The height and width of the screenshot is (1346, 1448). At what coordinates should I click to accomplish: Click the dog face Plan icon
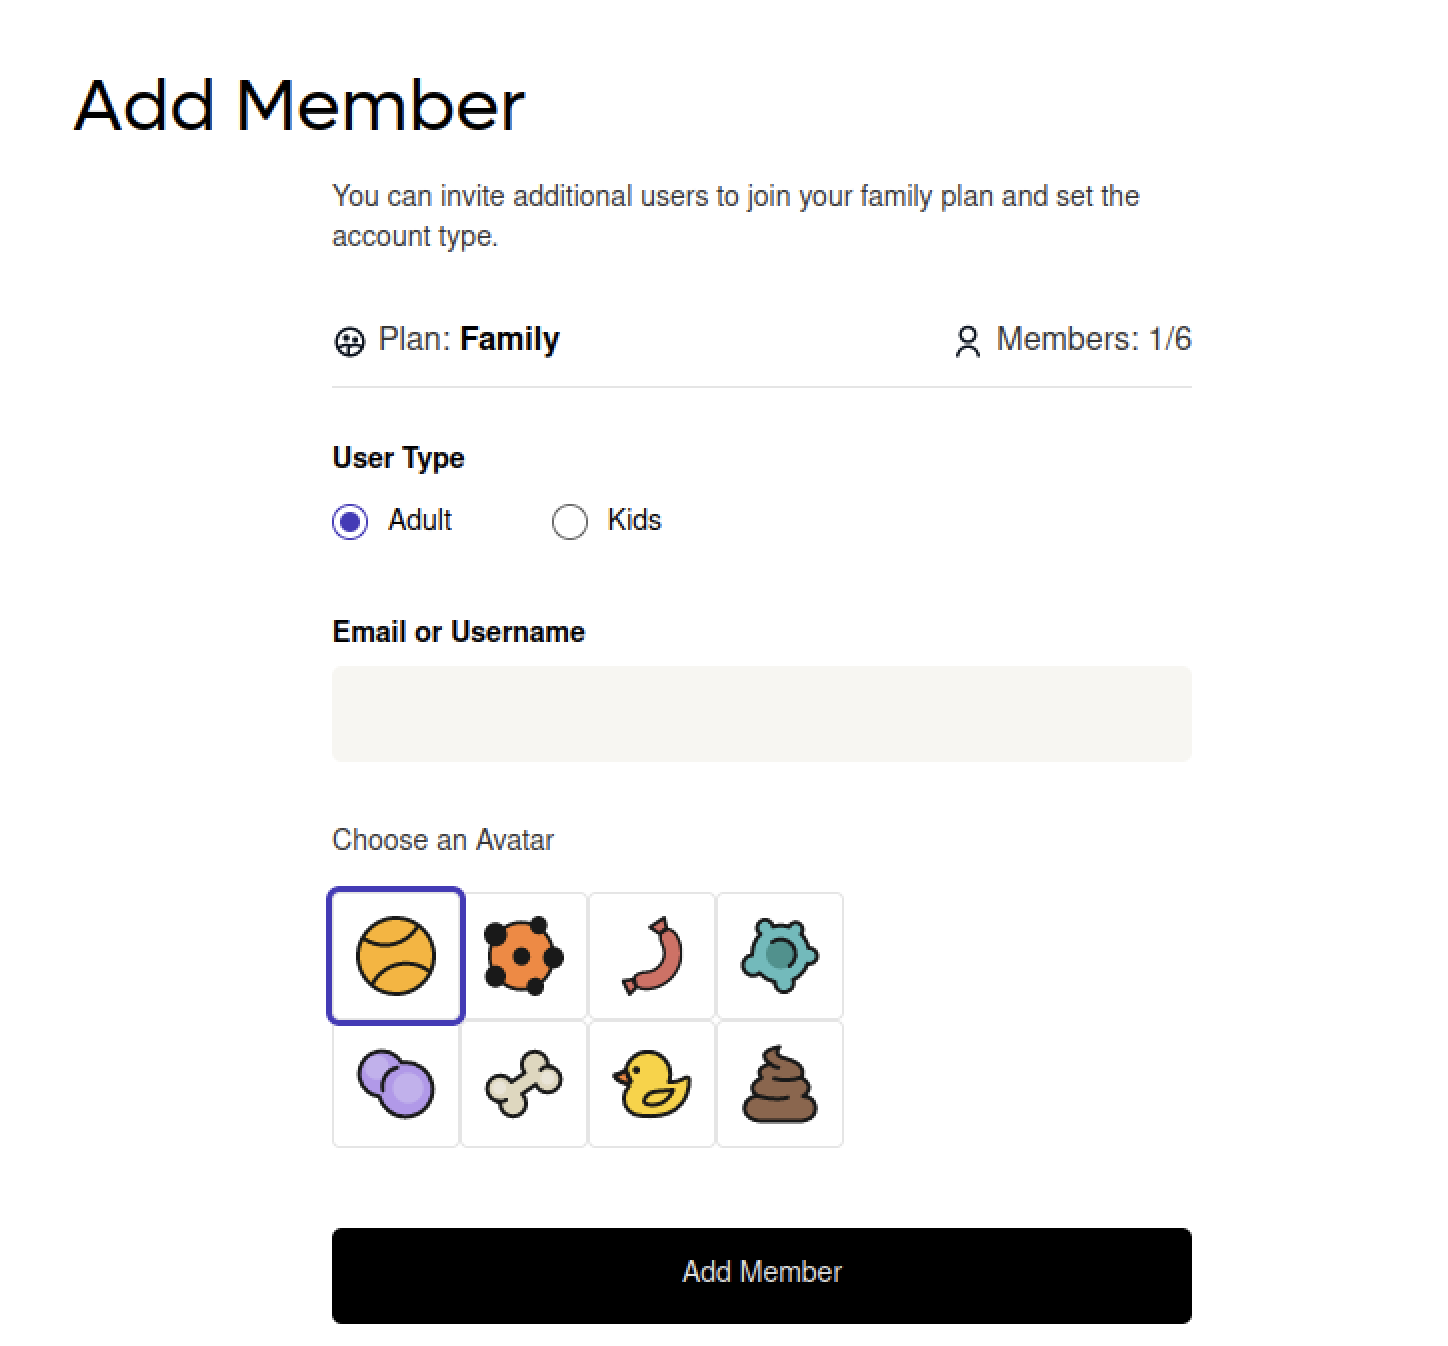349,342
